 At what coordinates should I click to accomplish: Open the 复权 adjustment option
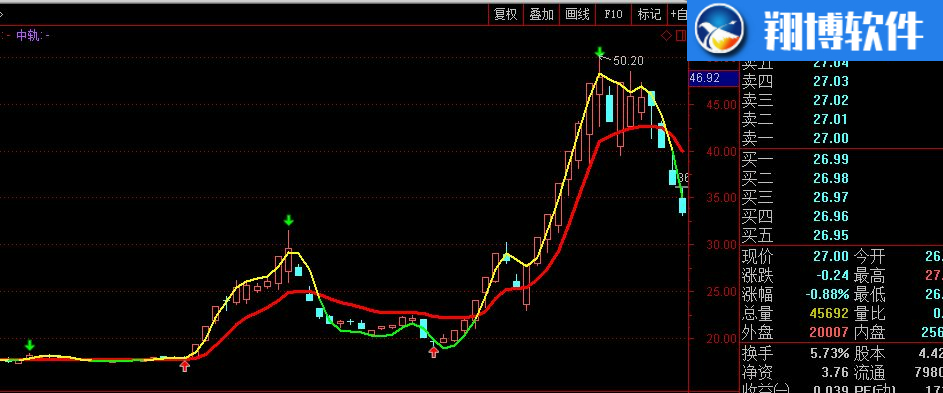(506, 14)
